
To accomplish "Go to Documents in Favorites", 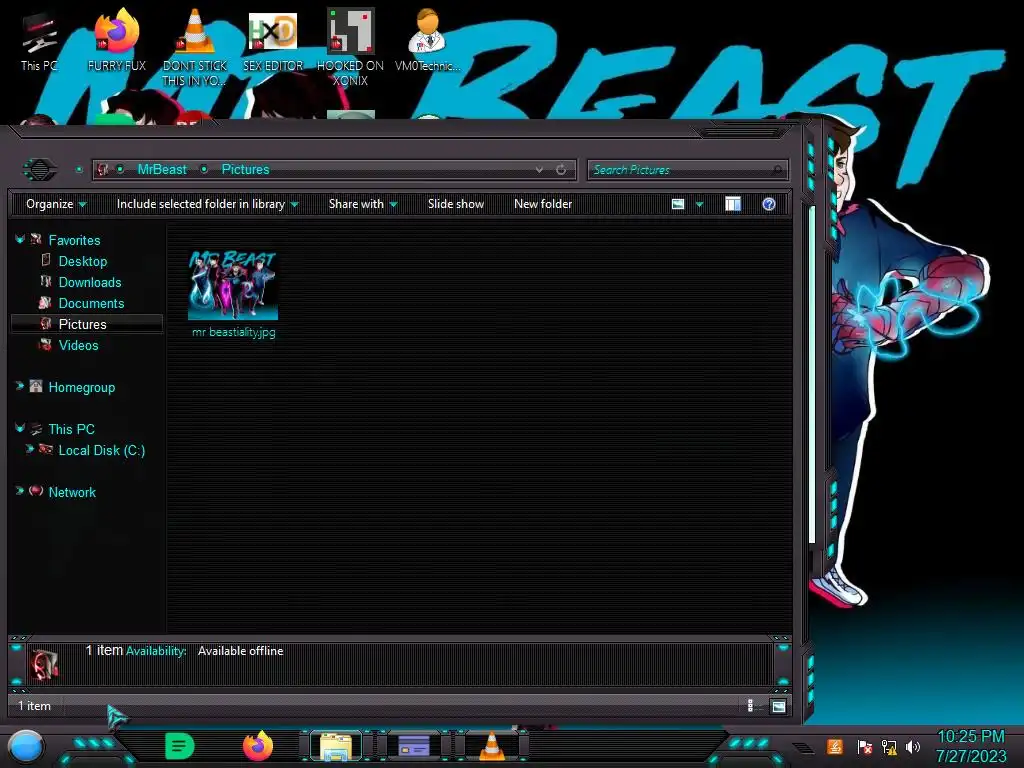I will pos(91,303).
